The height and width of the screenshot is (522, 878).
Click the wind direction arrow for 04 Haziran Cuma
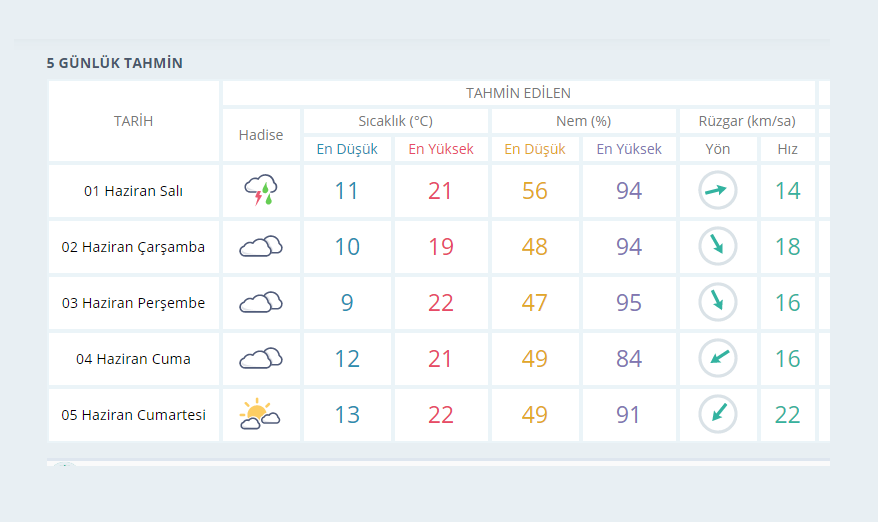(x=717, y=358)
